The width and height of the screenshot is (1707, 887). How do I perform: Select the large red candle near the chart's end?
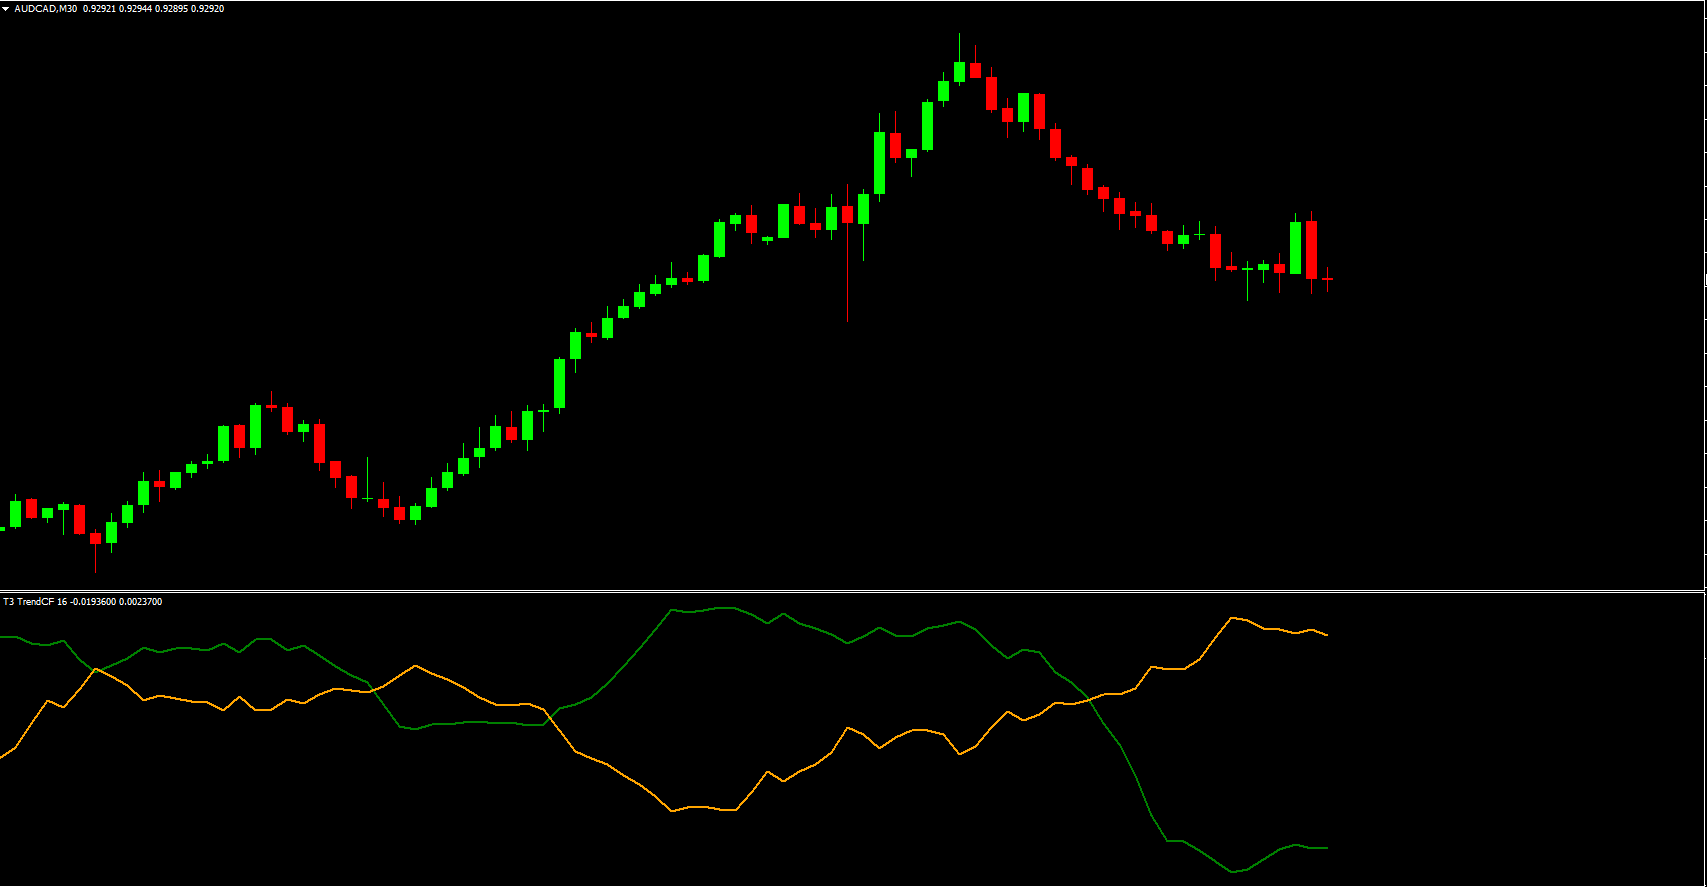pos(1311,250)
